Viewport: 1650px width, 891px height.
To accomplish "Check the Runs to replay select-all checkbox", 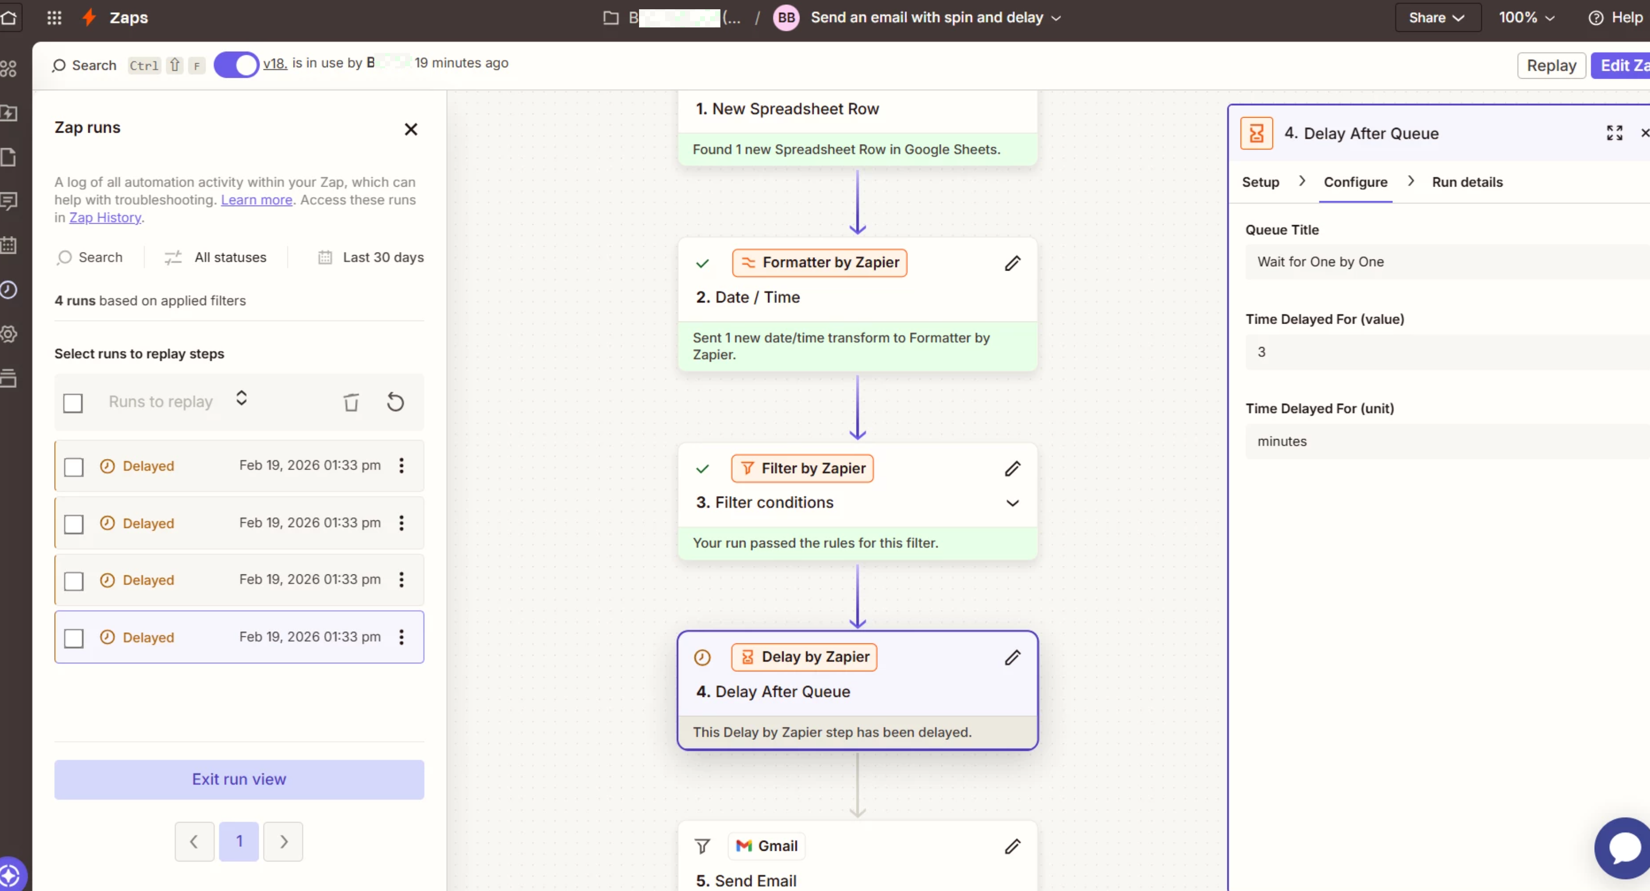I will (x=73, y=403).
